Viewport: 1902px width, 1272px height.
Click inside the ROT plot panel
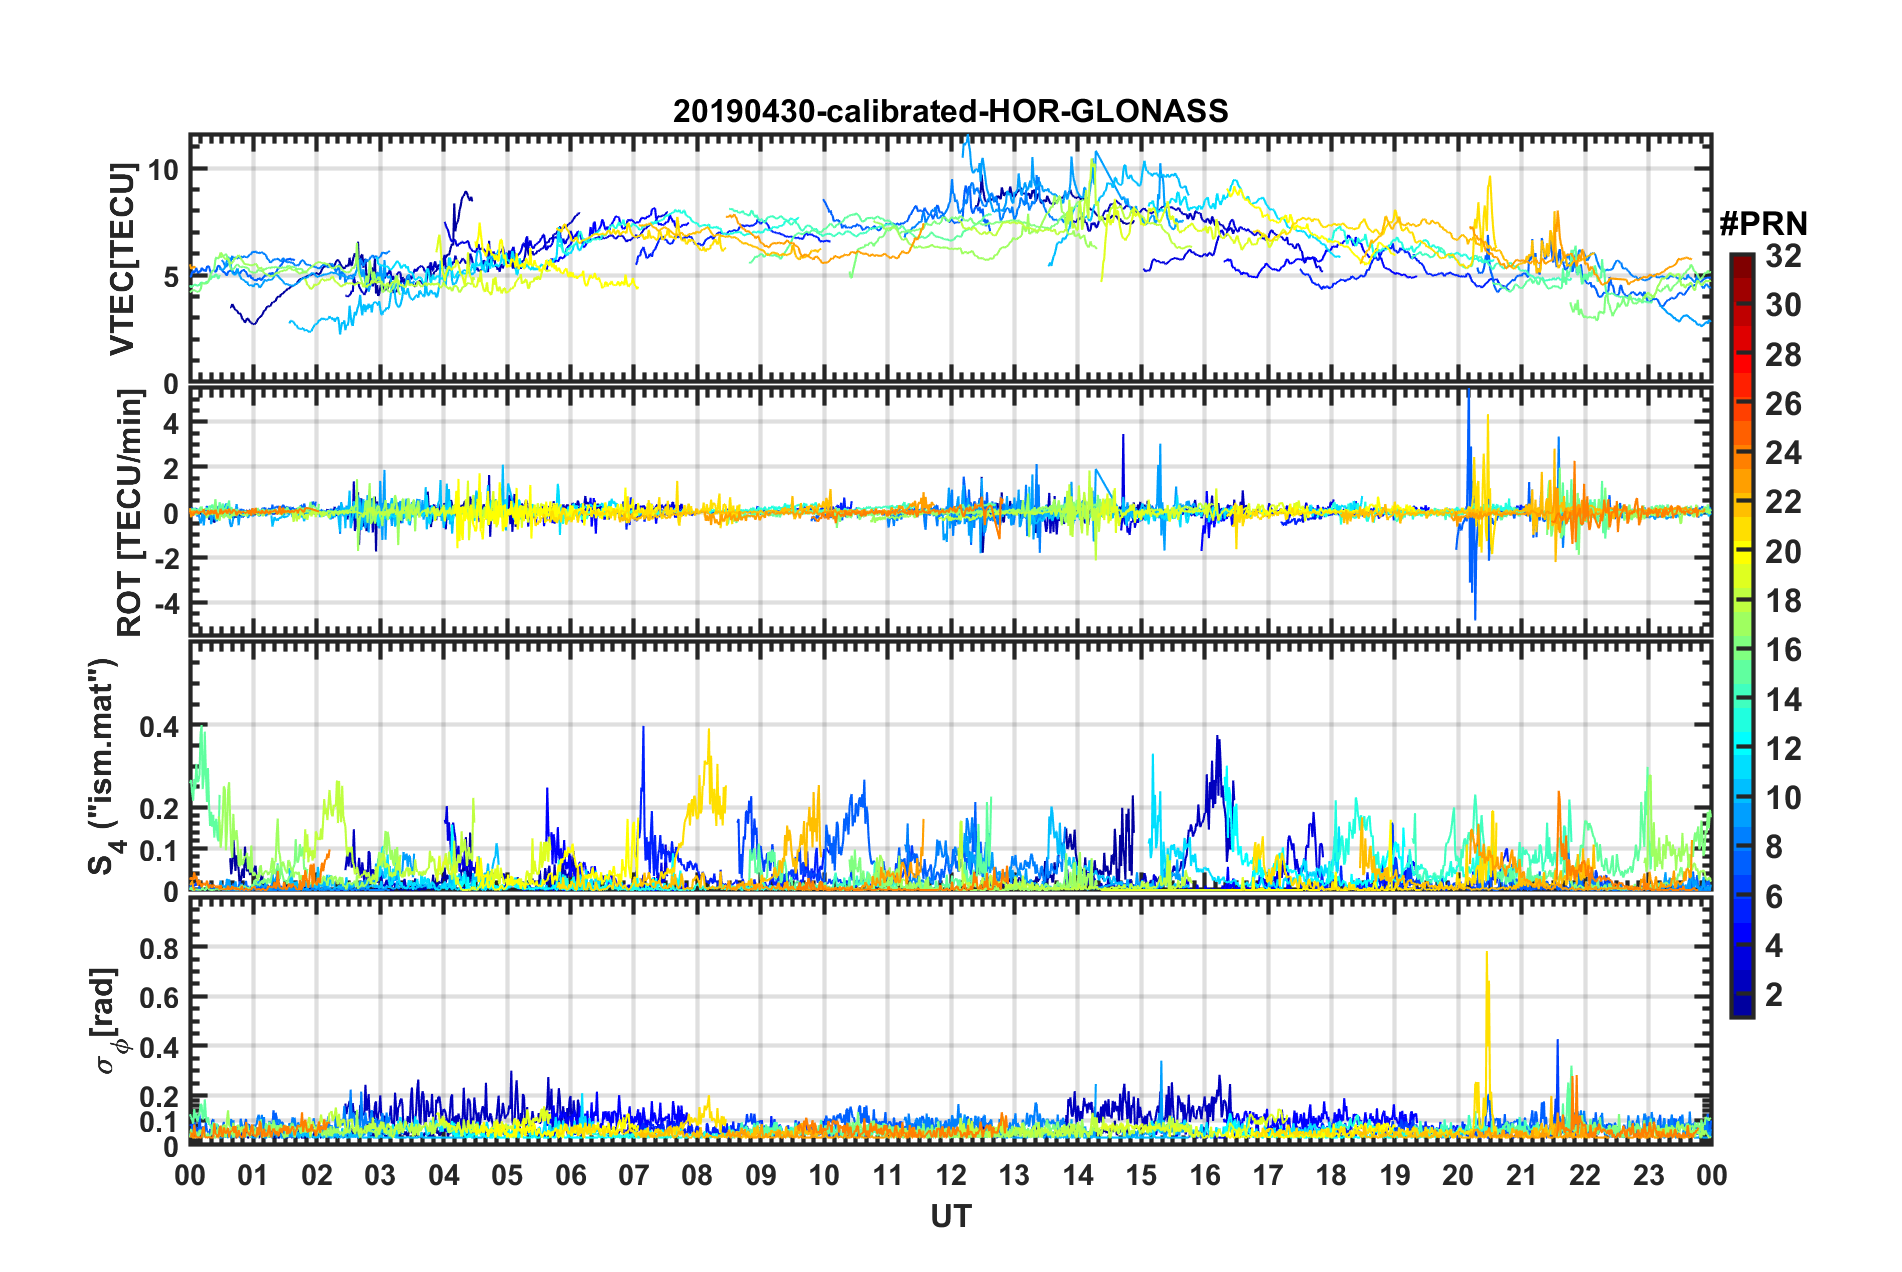[950, 511]
